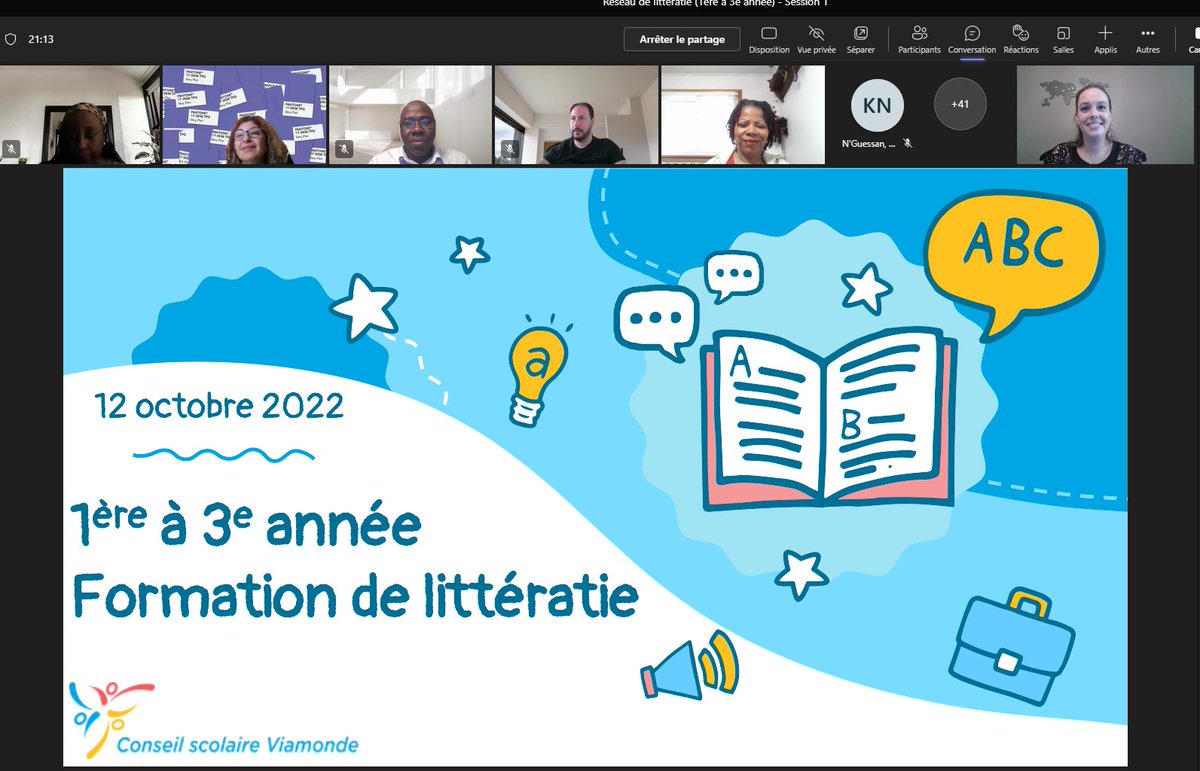Click the shield security icon

click(11, 39)
